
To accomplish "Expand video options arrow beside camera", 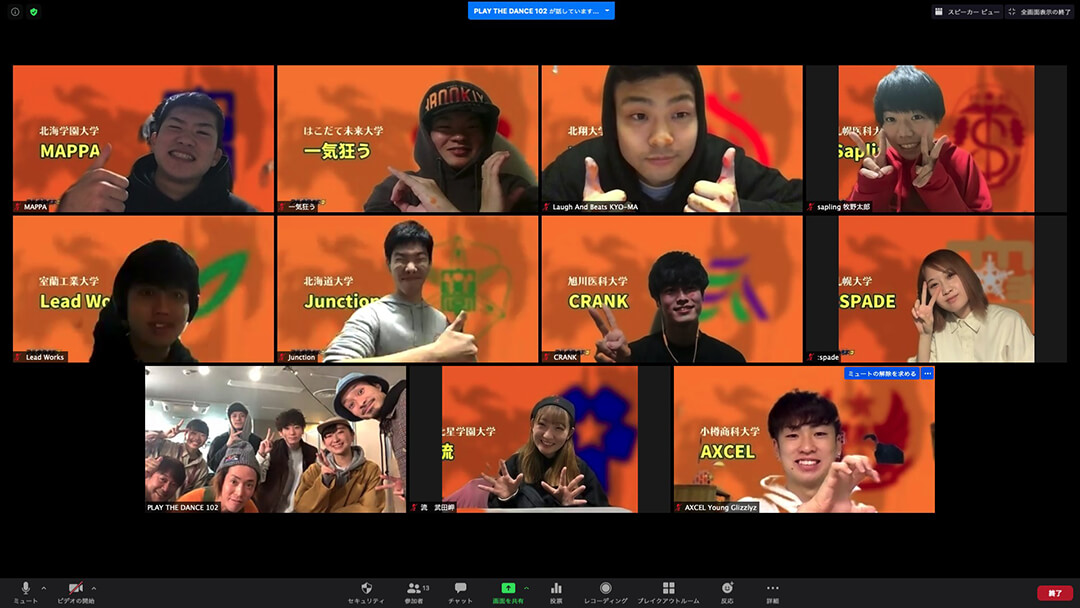I will (x=94, y=587).
